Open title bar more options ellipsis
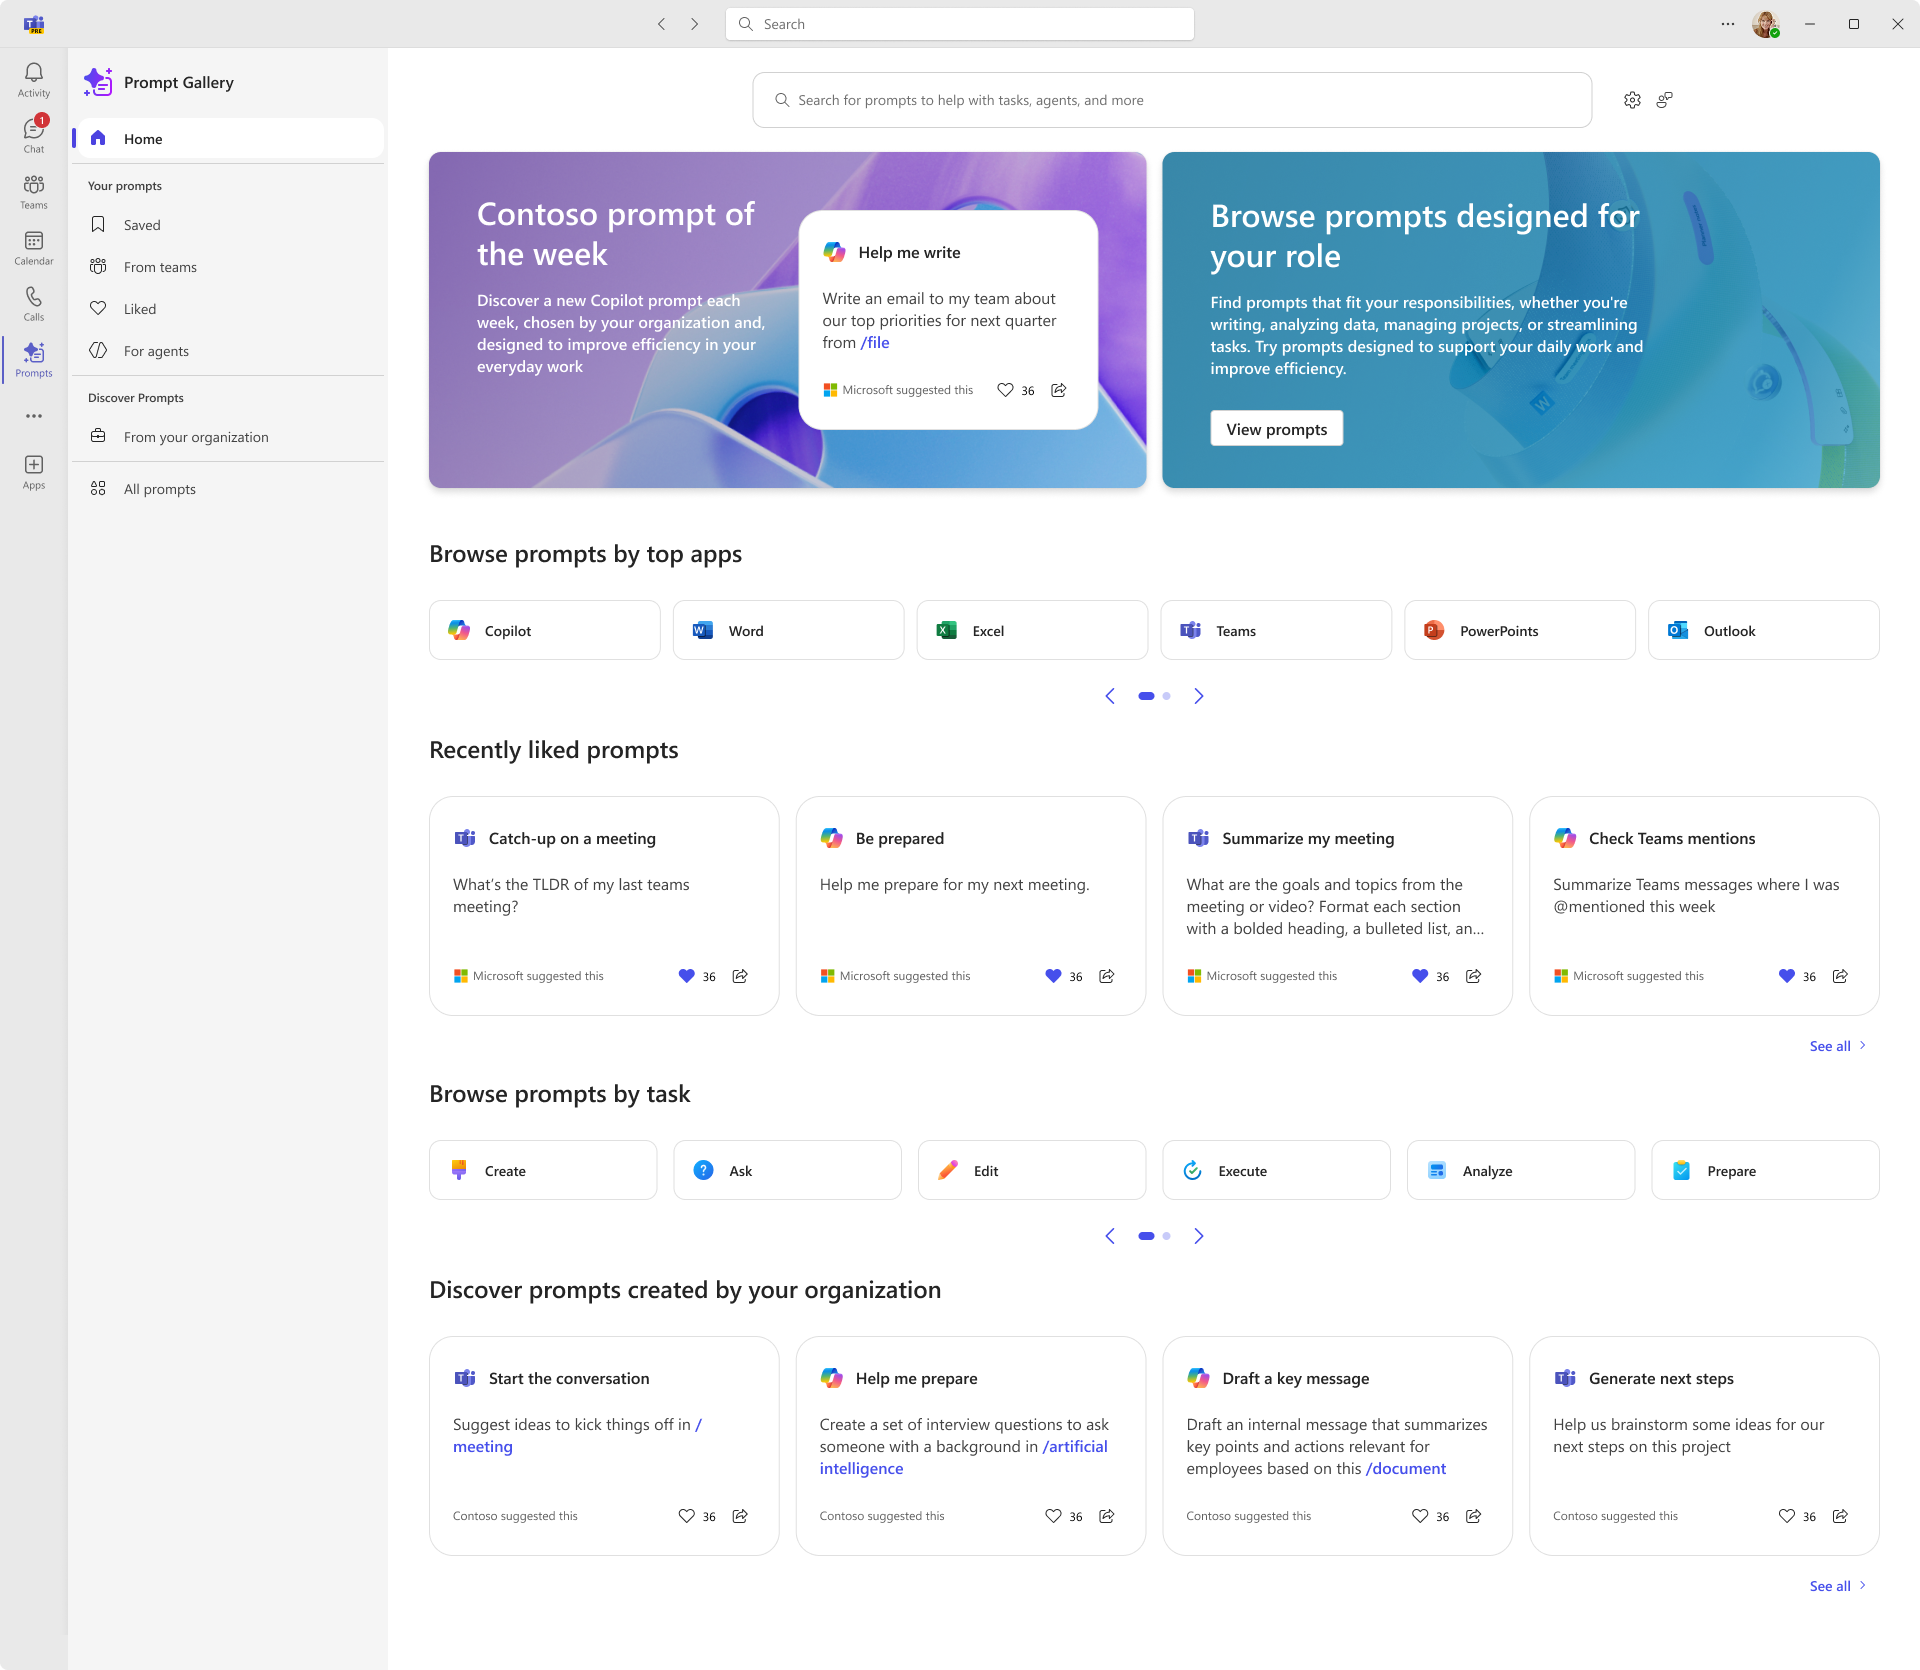This screenshot has height=1670, width=1920. tap(1728, 24)
